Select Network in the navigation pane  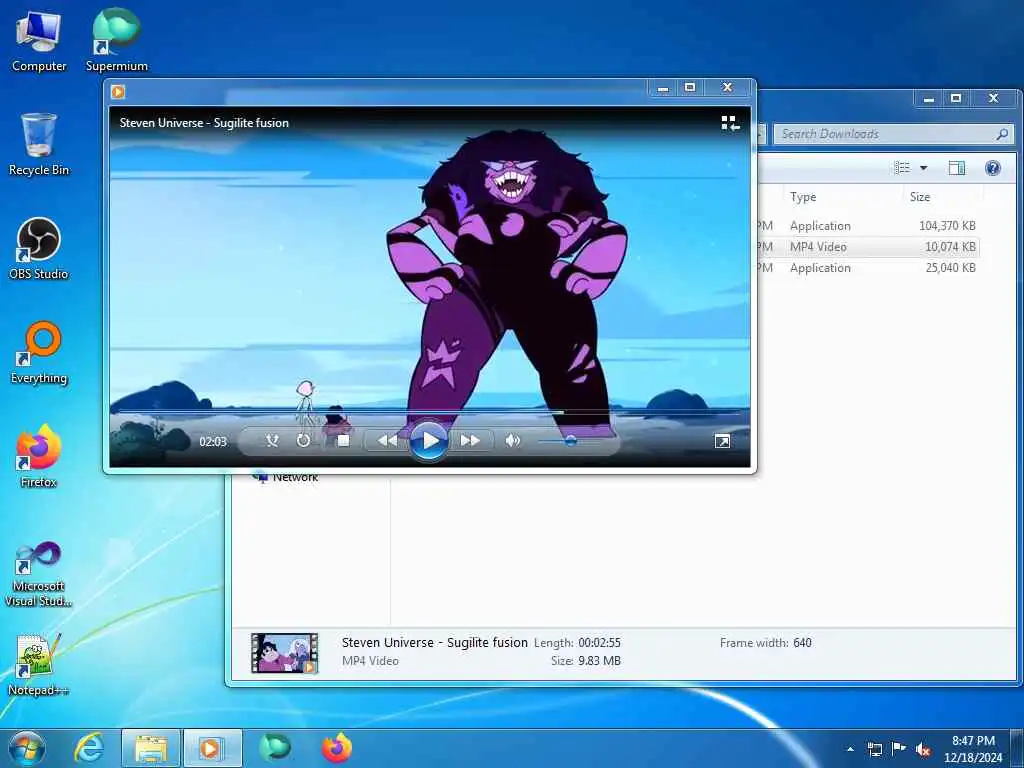tap(285, 477)
